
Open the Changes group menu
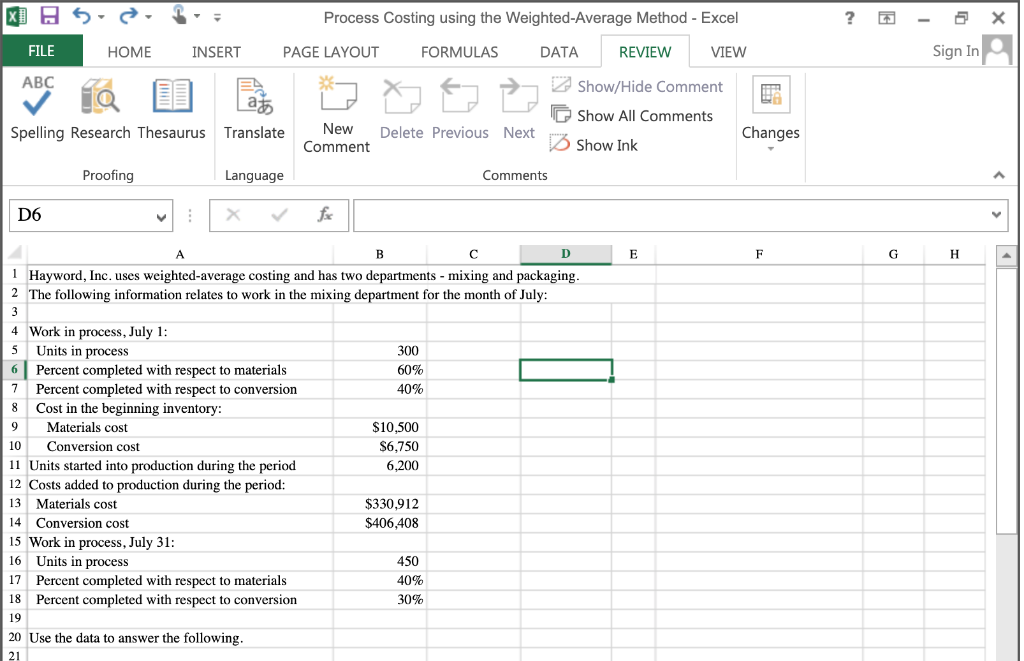[x=771, y=114]
